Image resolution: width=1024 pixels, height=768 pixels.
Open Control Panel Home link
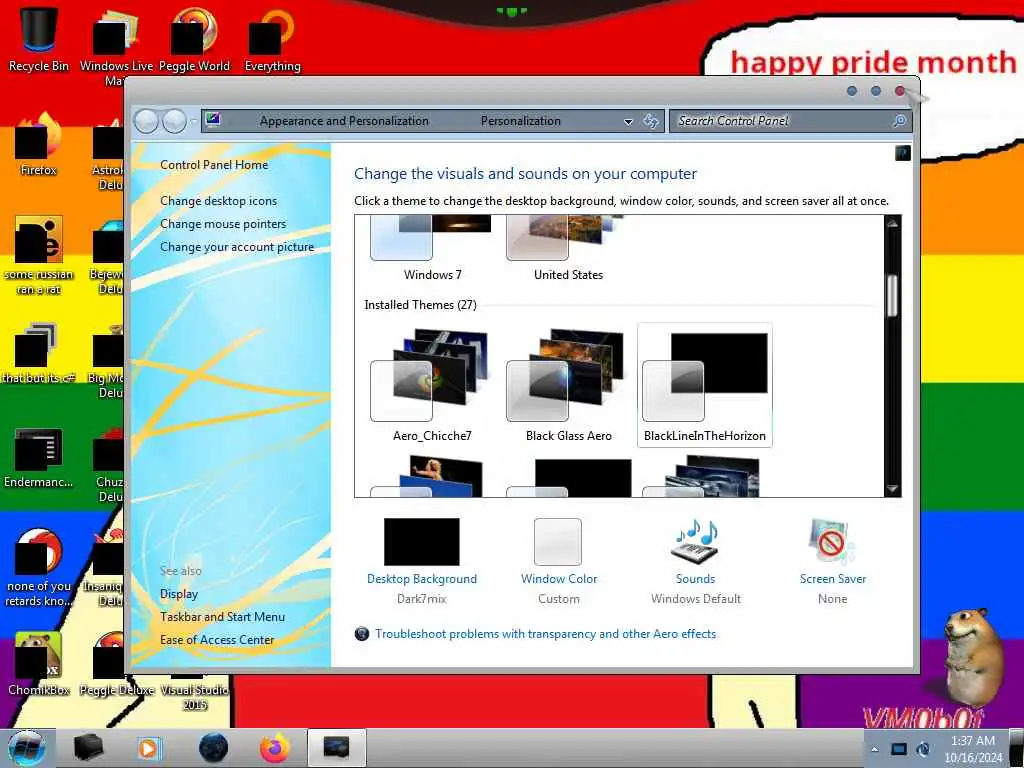tap(214, 165)
